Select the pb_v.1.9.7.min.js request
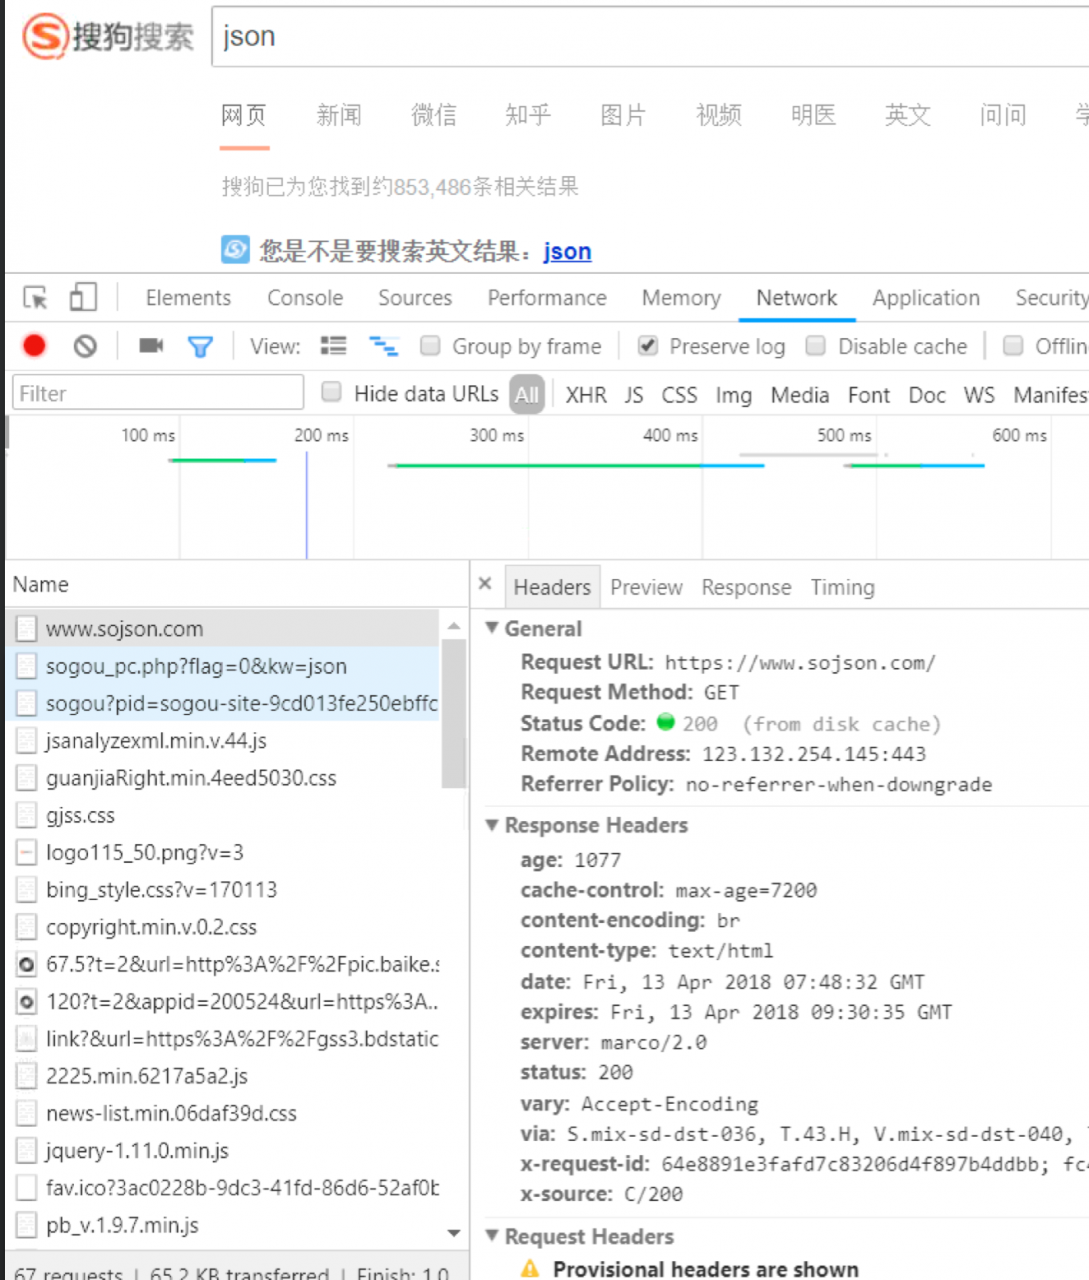This screenshot has height=1280, width=1089. tap(223, 1225)
